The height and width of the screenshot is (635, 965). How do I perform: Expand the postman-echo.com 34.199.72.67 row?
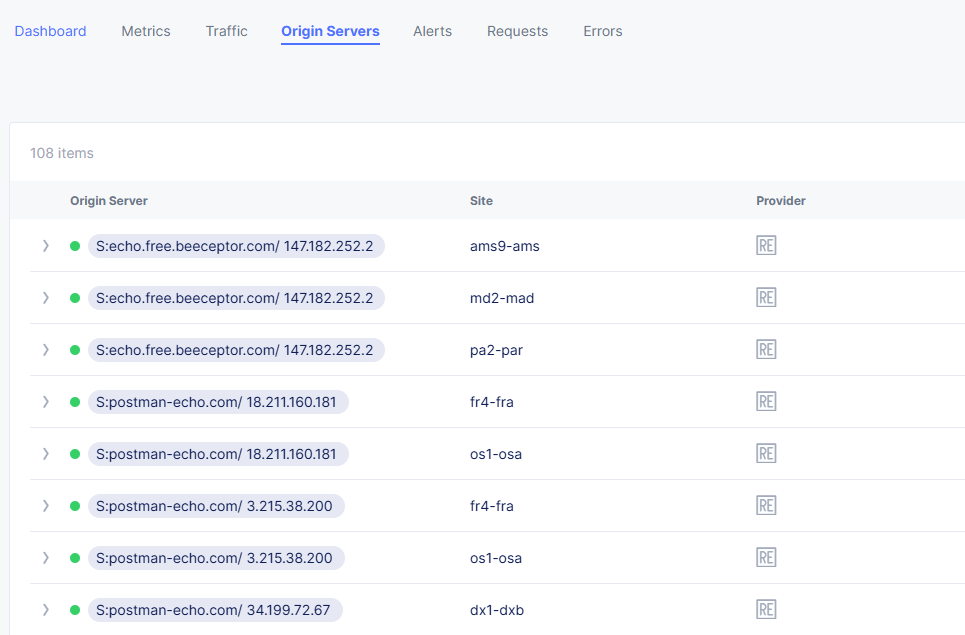click(45, 609)
